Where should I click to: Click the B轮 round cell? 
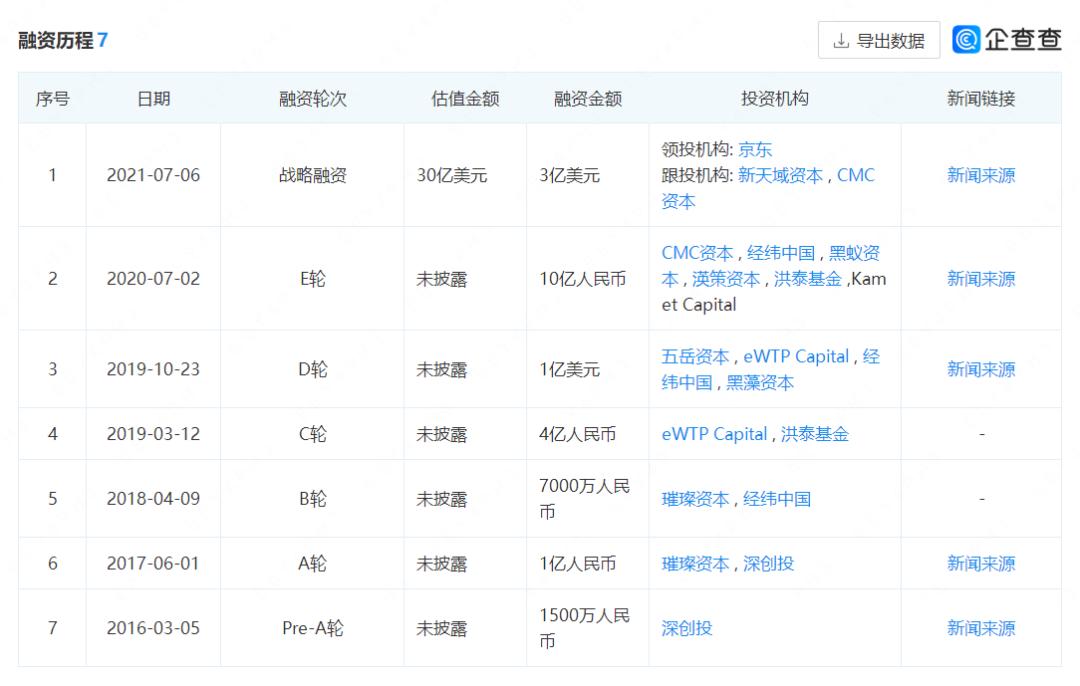(313, 499)
